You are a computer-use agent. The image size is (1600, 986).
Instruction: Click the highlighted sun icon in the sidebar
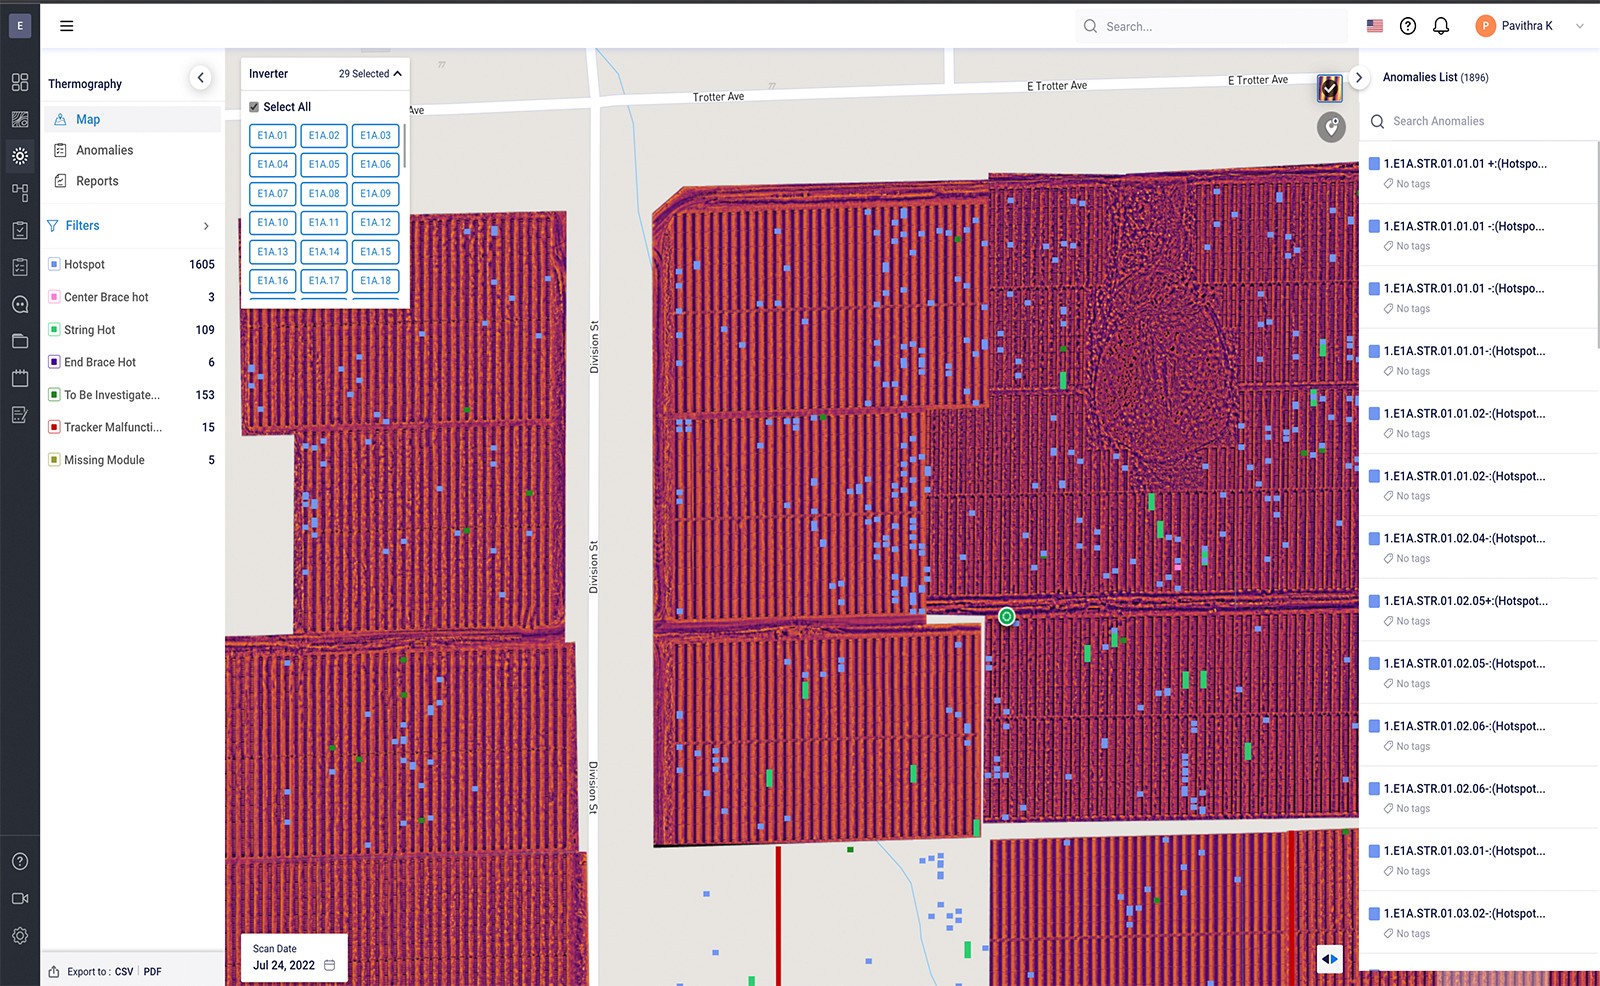point(20,156)
